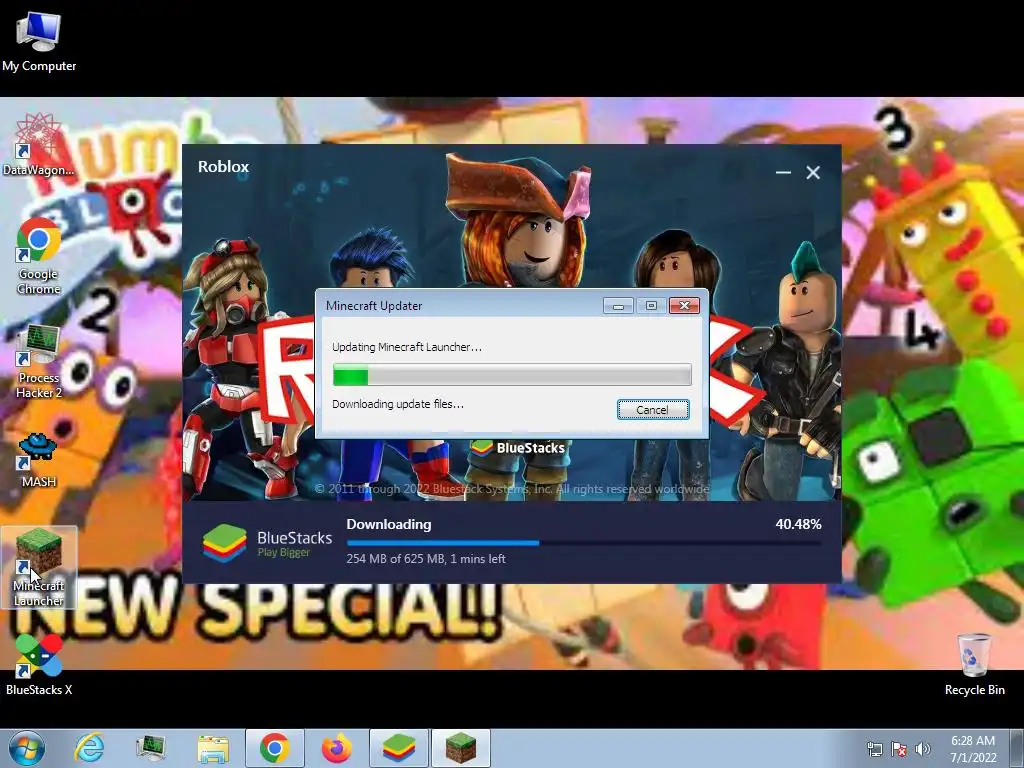Image resolution: width=1024 pixels, height=768 pixels.
Task: Click the 6:28 AM clock in the tray
Action: click(x=973, y=749)
